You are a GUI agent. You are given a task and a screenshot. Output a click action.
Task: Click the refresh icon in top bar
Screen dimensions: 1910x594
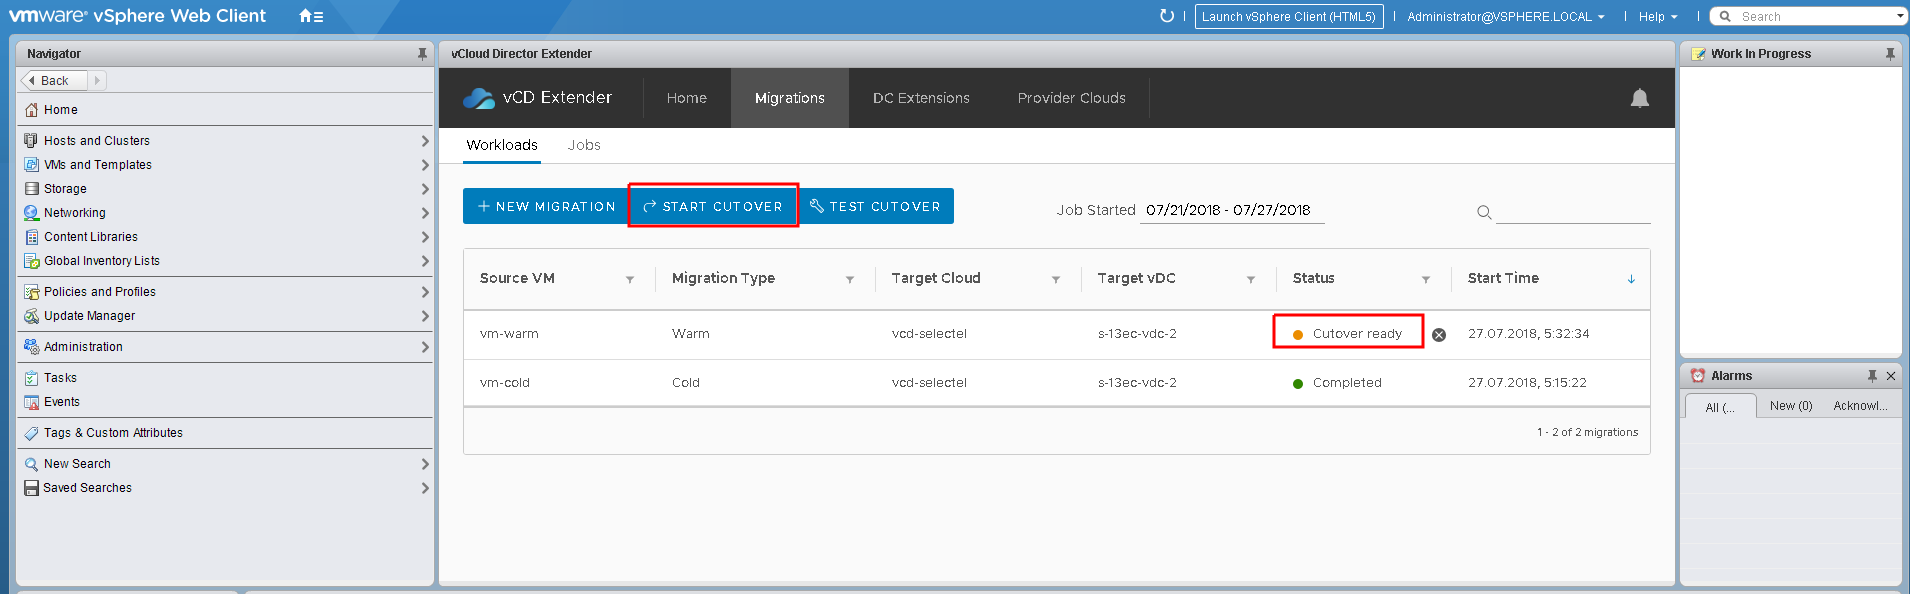point(1166,16)
